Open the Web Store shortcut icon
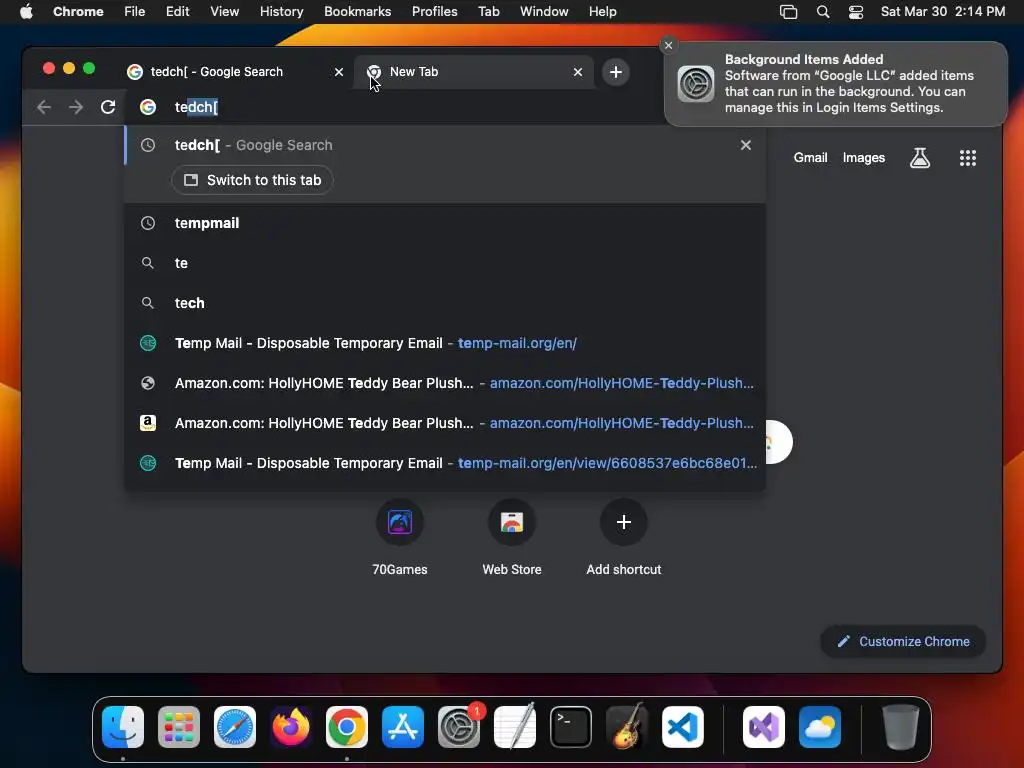The height and width of the screenshot is (768, 1024). (x=512, y=522)
